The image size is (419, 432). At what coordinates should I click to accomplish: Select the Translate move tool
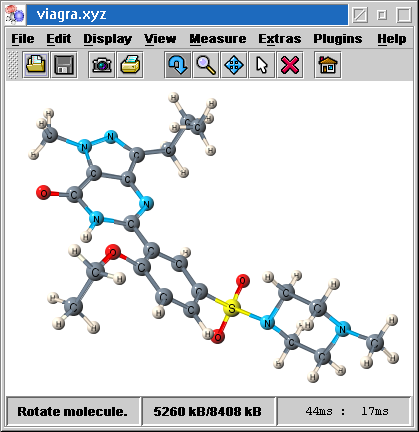[x=234, y=65]
